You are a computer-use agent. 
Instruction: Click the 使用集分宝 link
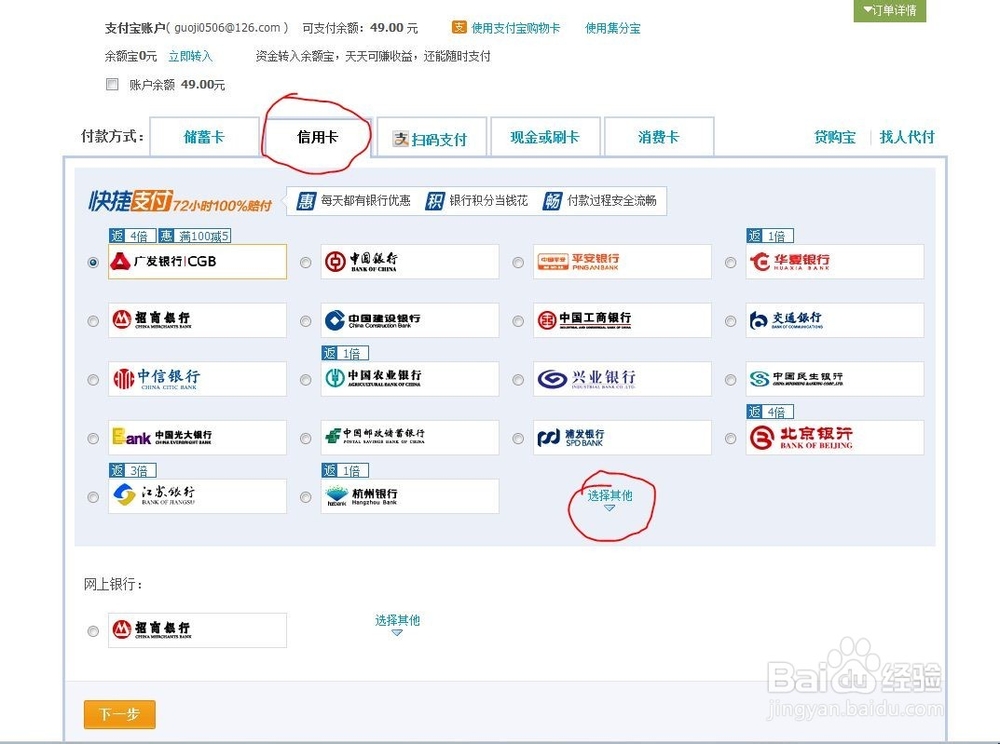[613, 28]
